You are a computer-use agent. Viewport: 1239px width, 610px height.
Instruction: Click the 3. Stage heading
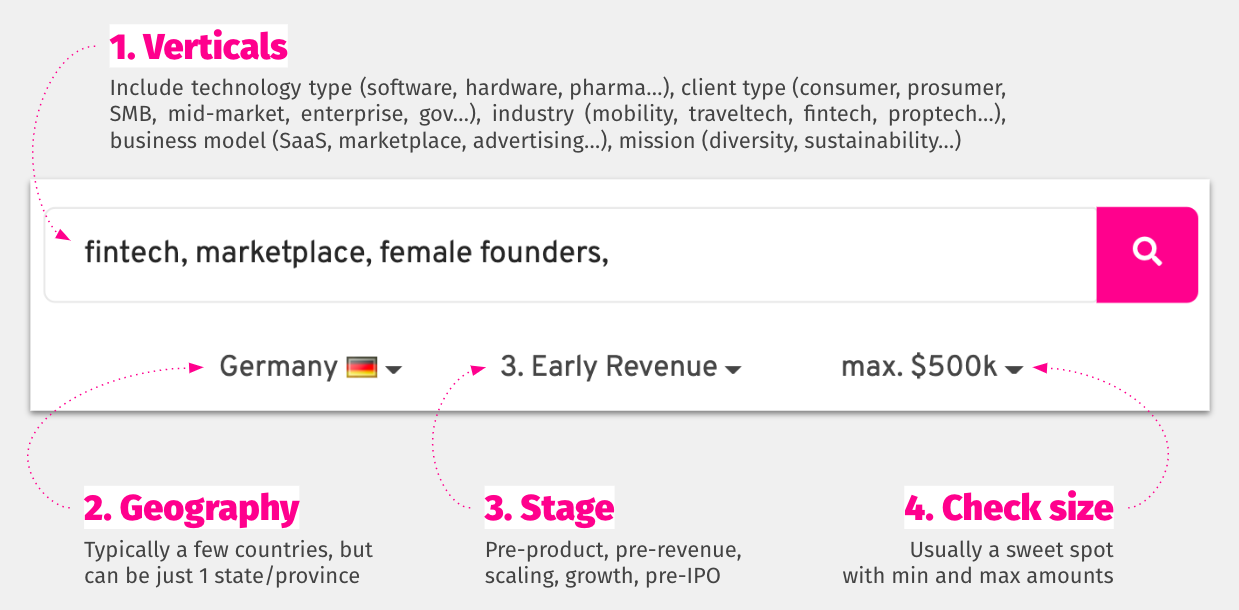point(549,508)
